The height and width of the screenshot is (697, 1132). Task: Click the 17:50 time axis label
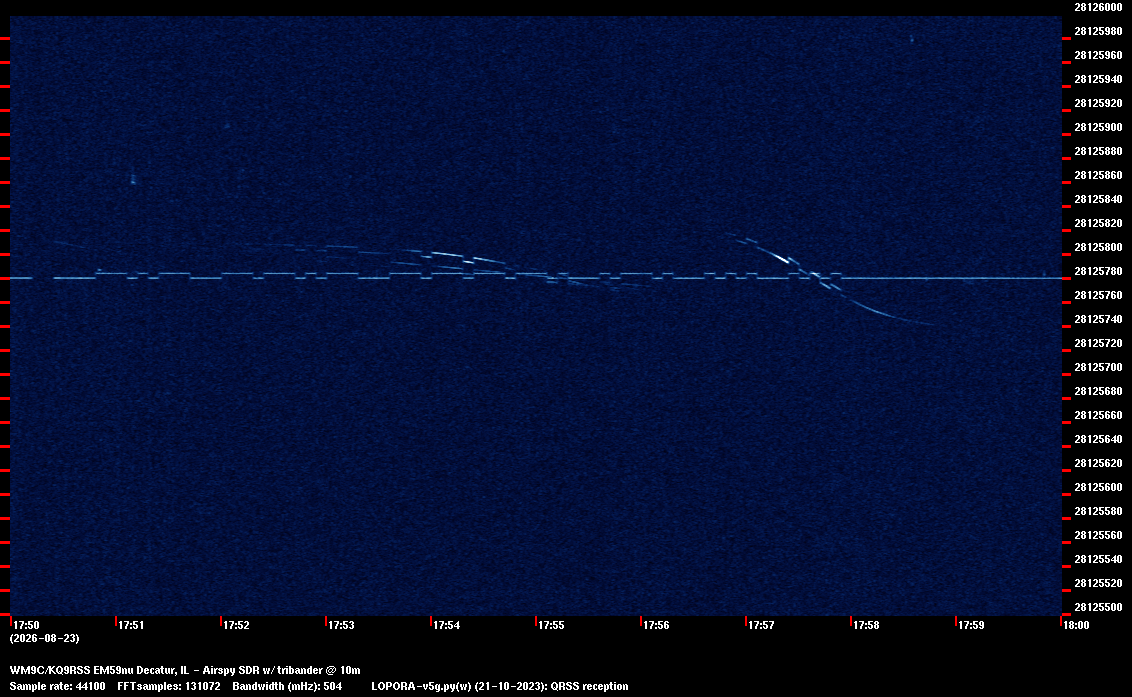click(x=26, y=625)
